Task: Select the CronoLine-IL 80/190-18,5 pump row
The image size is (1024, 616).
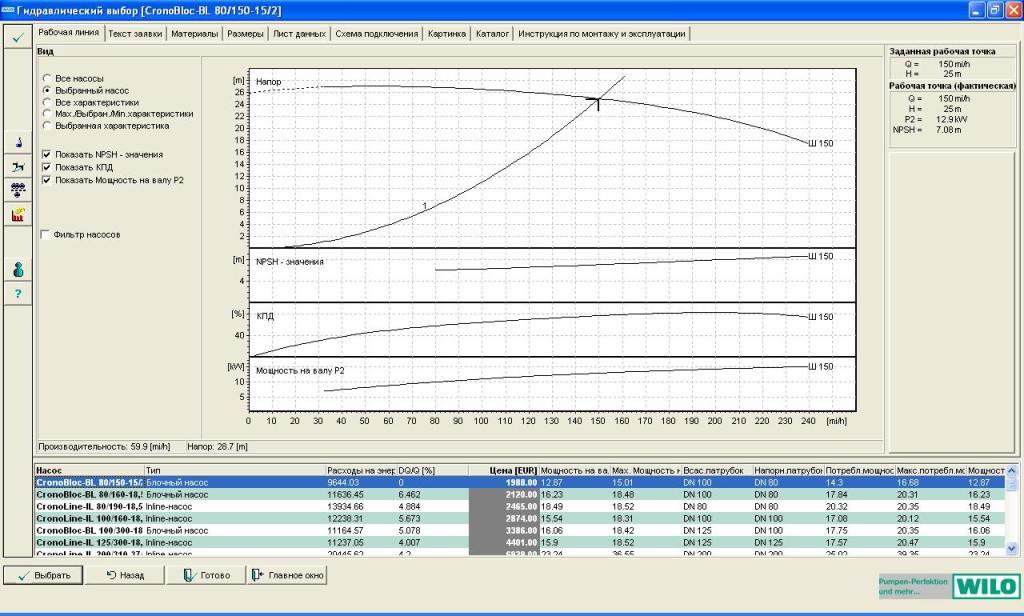Action: pos(520,506)
